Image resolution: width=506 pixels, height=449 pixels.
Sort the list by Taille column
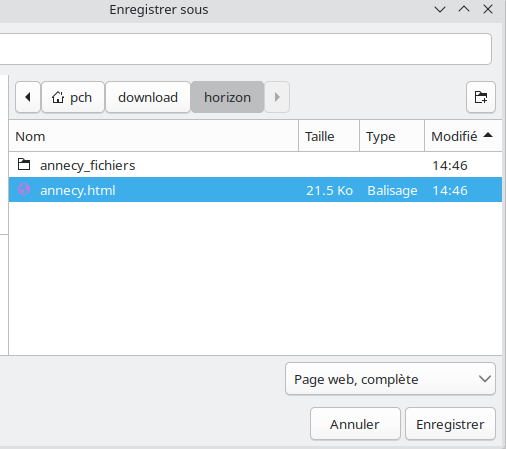point(329,136)
